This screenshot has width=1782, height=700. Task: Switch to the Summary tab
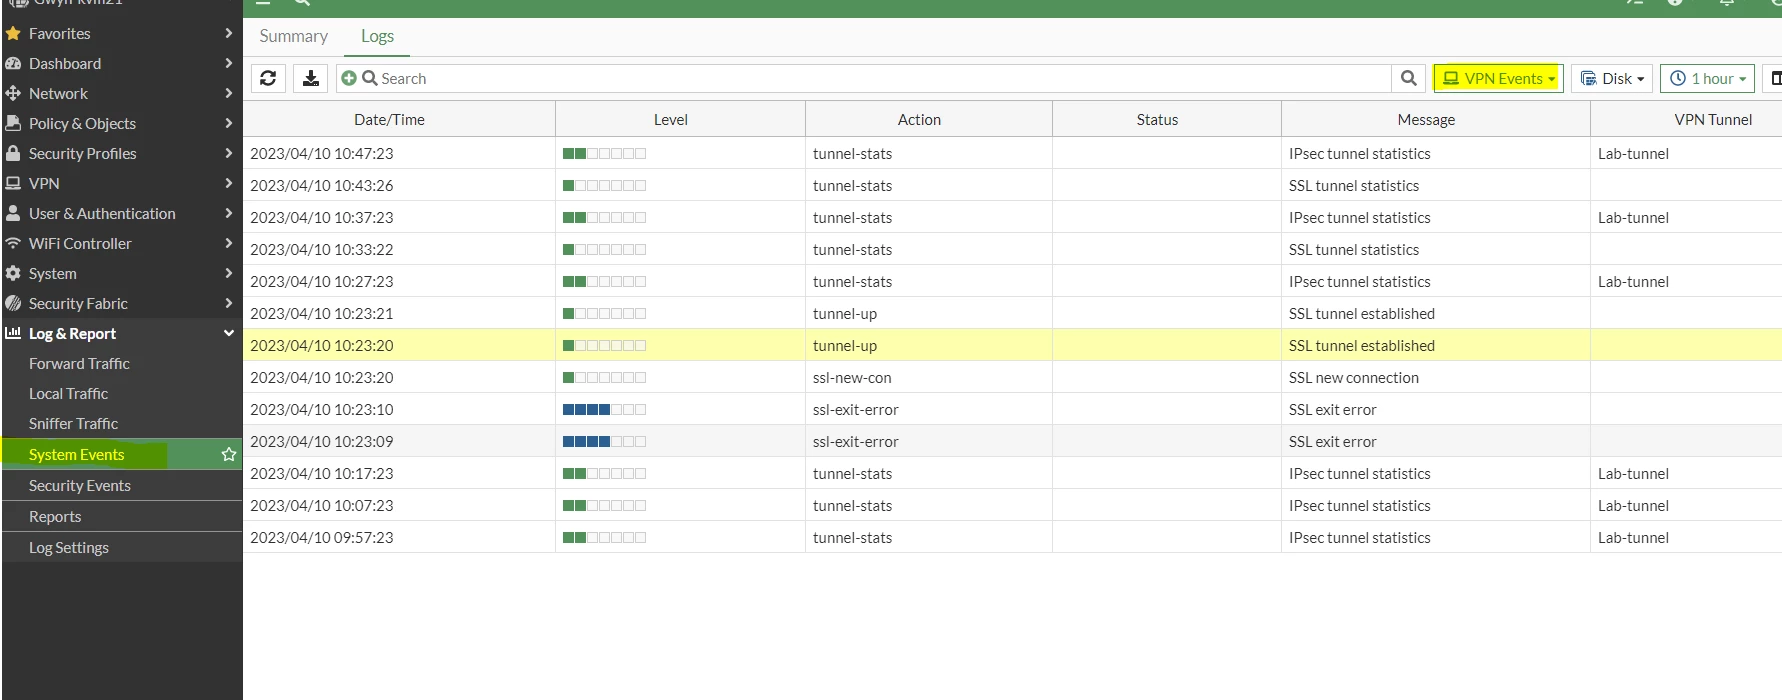[x=294, y=36]
